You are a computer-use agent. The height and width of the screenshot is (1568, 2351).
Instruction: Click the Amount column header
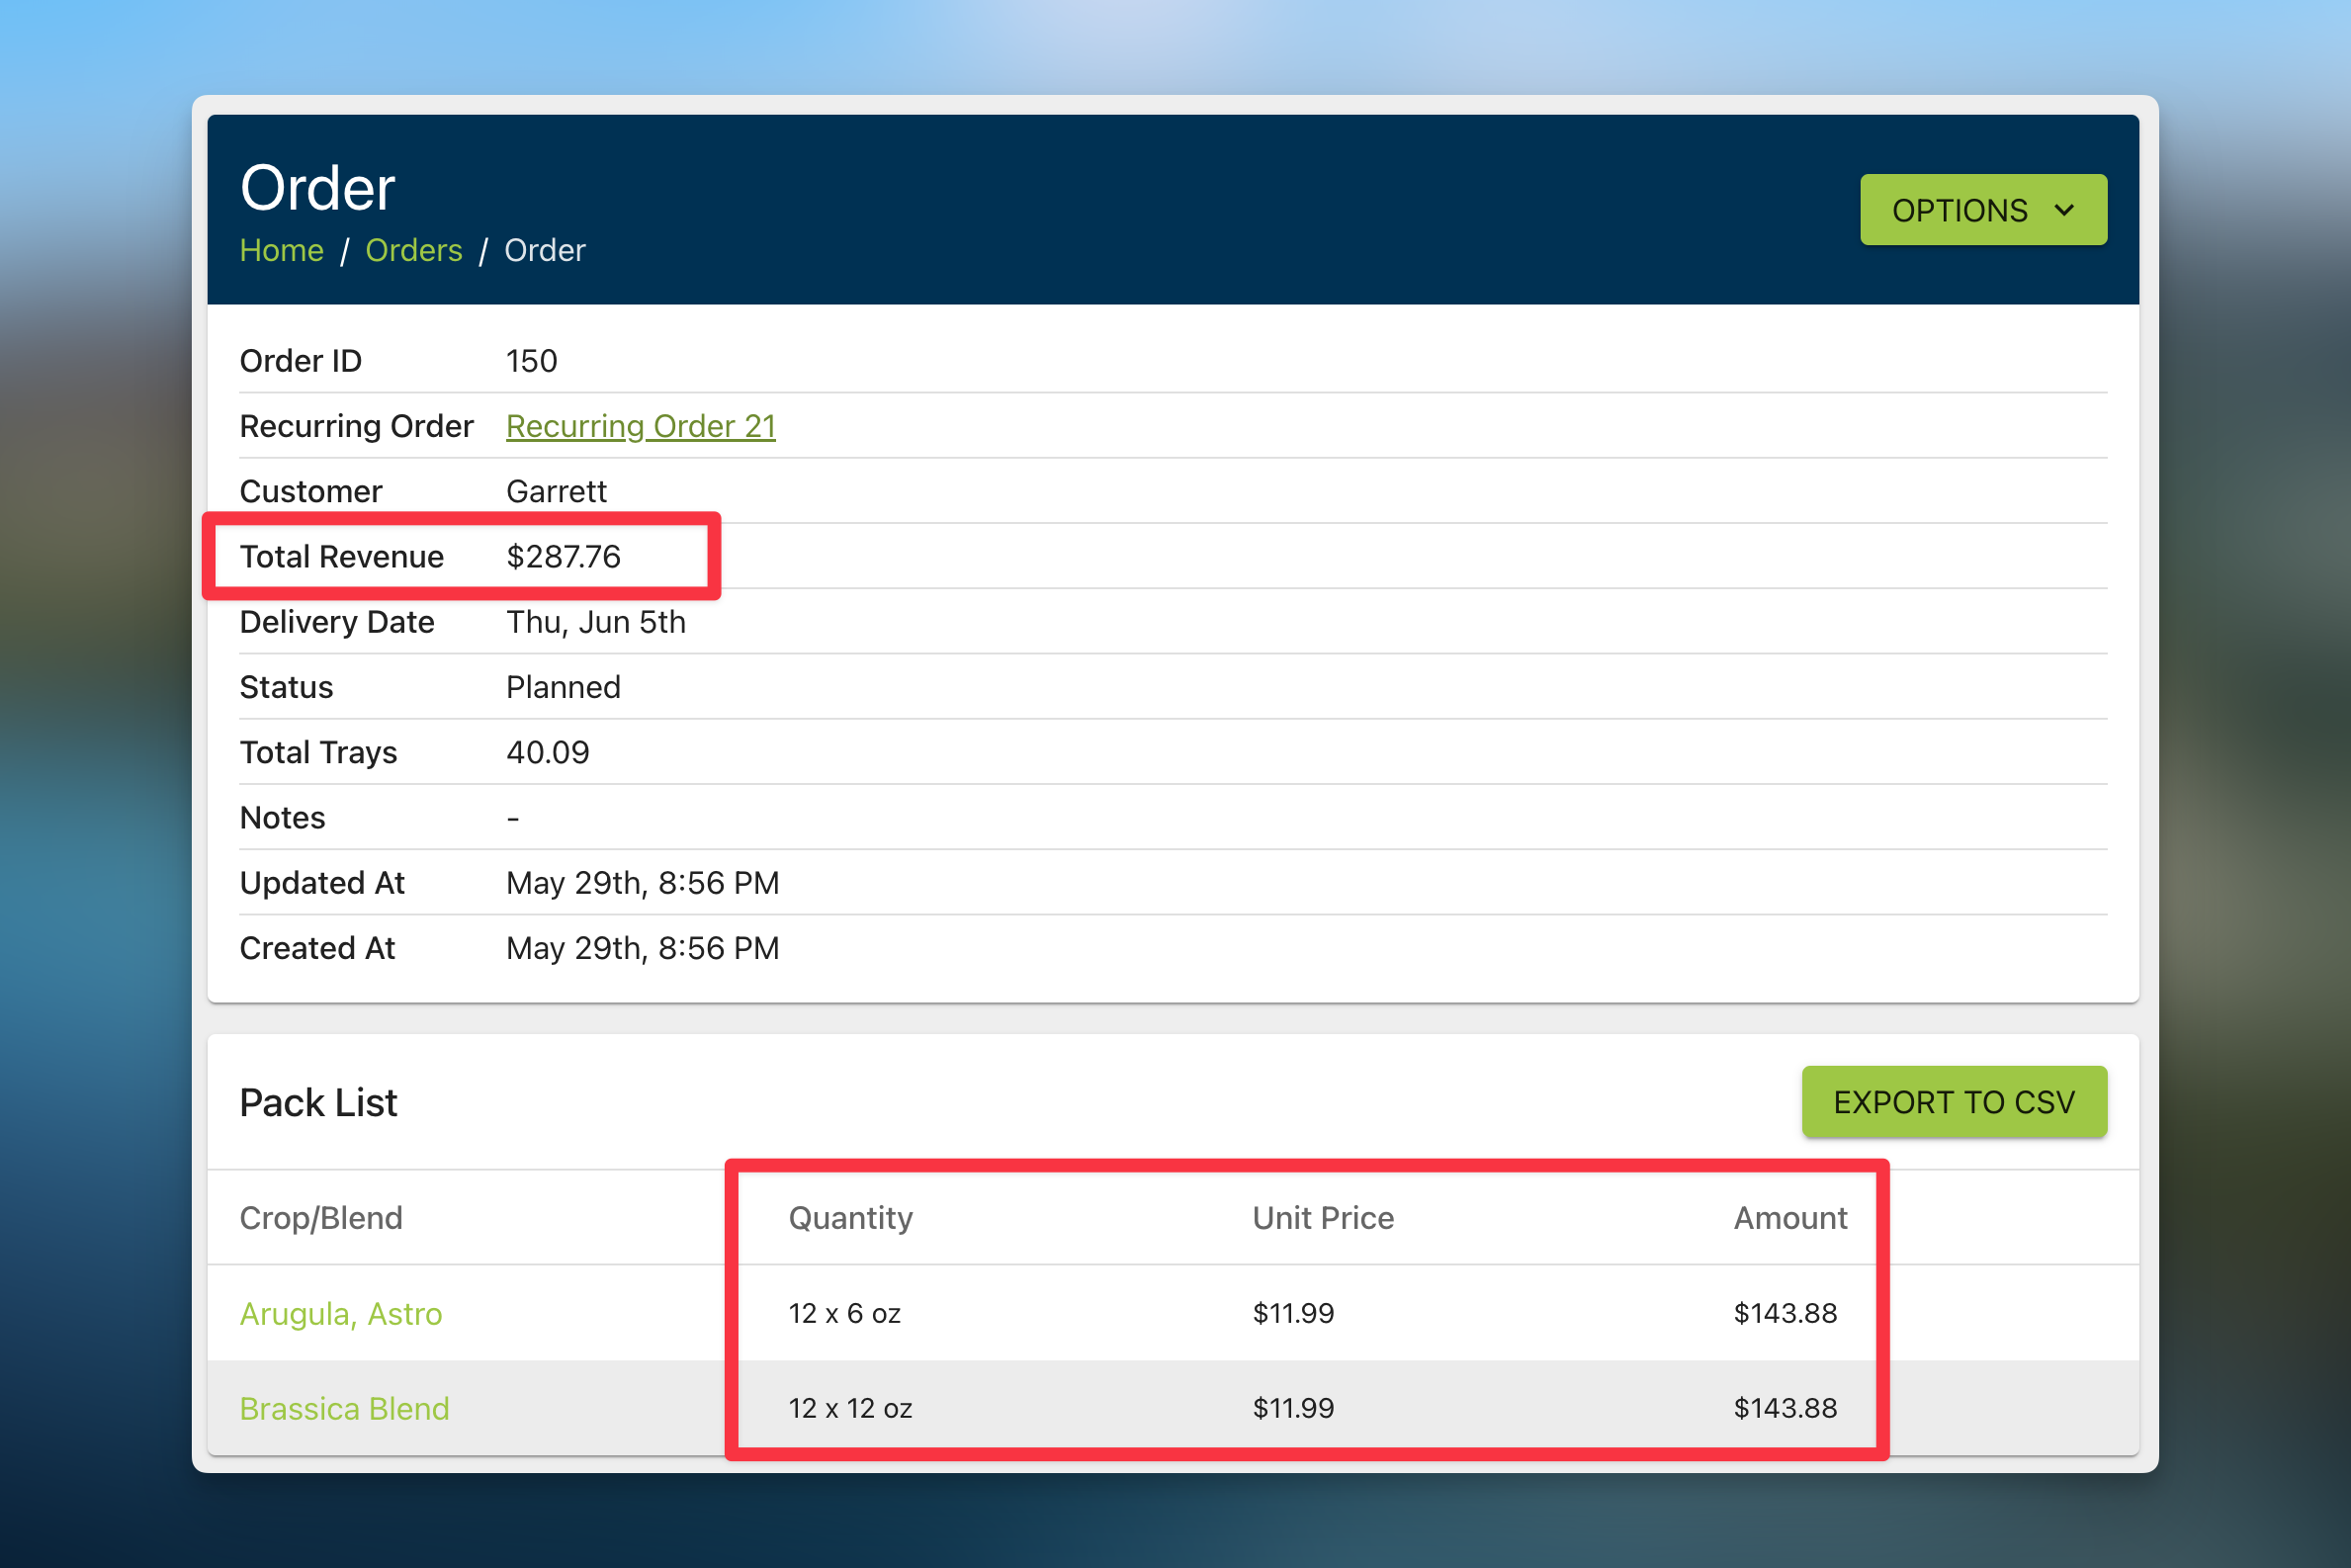pyautogui.click(x=1789, y=1218)
